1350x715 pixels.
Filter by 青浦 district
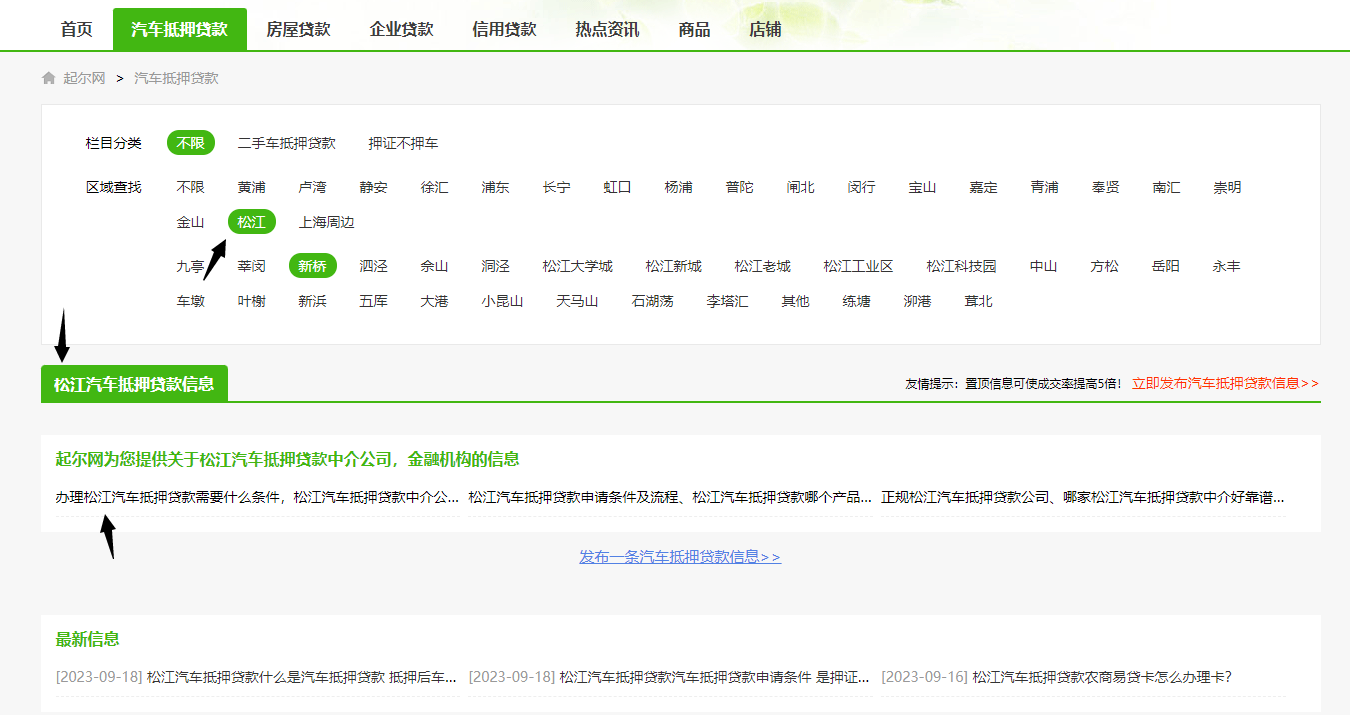pos(1045,187)
